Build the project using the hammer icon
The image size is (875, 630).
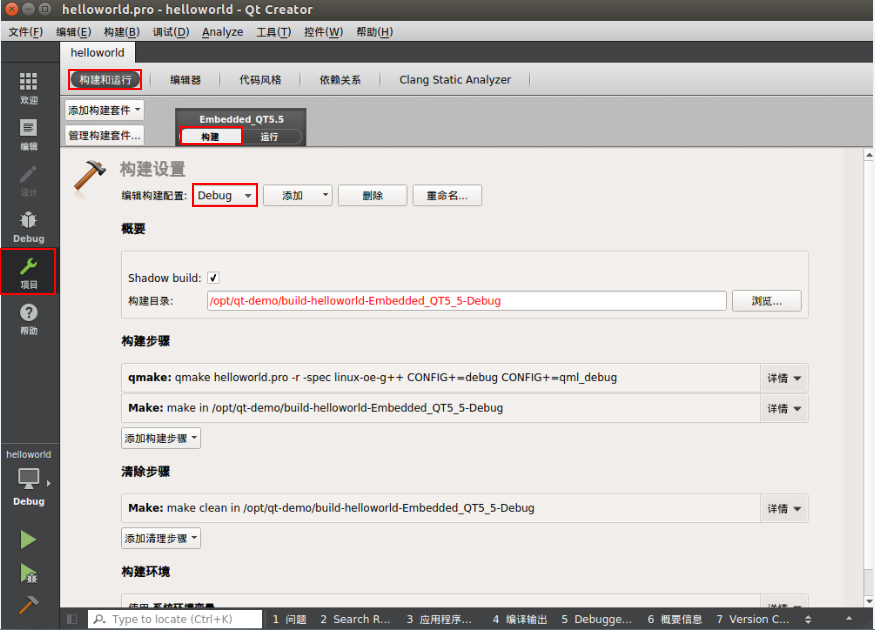[x=28, y=602]
